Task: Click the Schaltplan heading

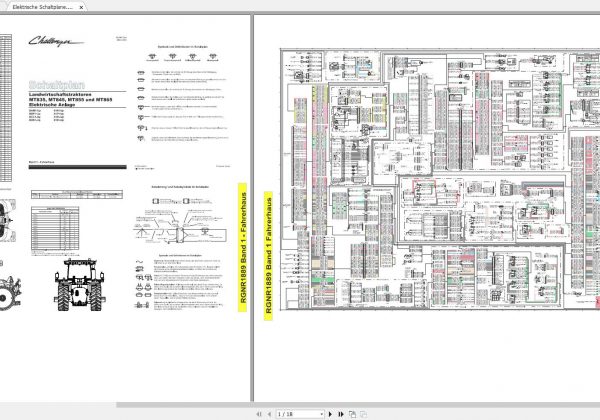Action: pyautogui.click(x=57, y=85)
